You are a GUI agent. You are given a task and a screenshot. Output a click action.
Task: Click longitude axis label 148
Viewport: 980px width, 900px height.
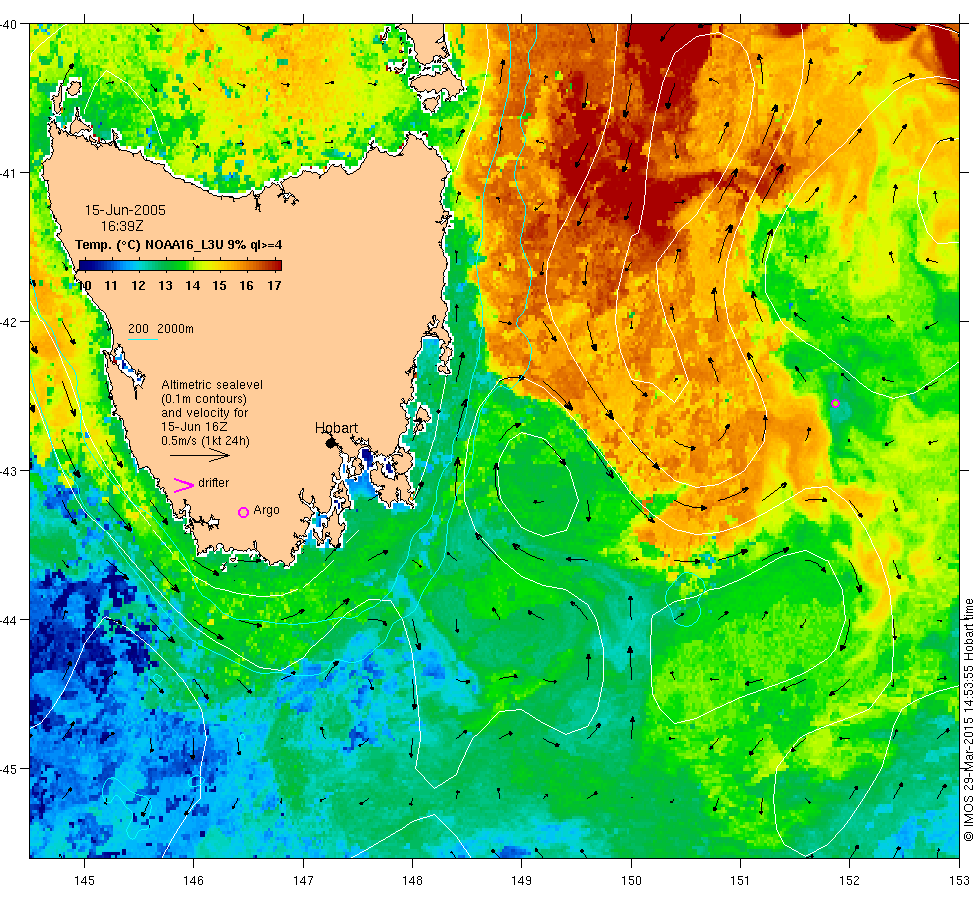[412, 881]
